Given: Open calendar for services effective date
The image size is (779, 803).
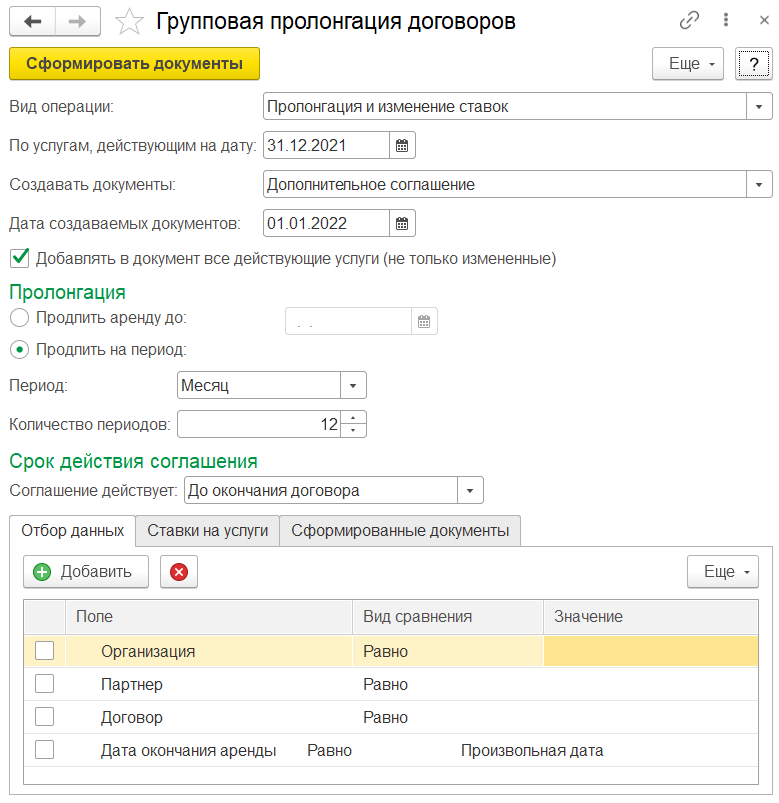Looking at the screenshot, I should [x=402, y=145].
